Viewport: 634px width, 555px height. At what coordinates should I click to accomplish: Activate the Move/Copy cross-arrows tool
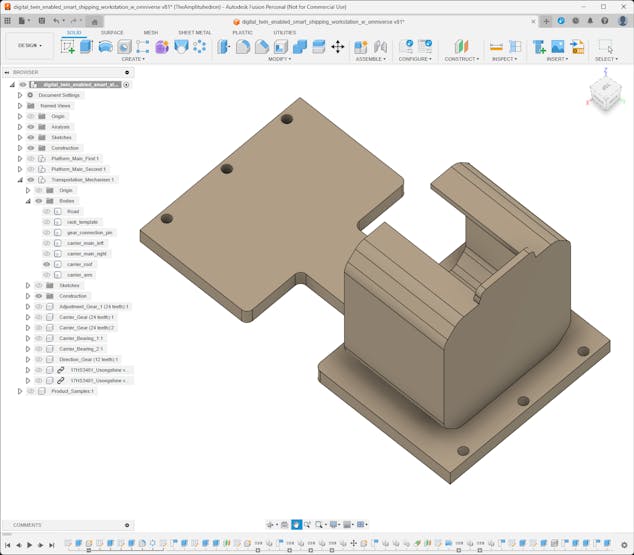click(x=337, y=47)
